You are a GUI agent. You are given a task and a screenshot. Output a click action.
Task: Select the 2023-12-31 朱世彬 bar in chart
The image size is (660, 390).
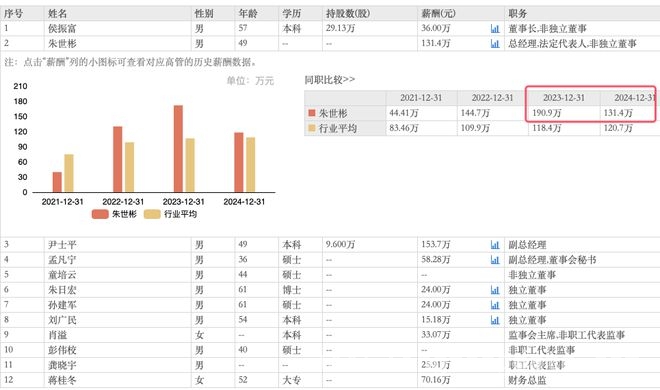178,149
